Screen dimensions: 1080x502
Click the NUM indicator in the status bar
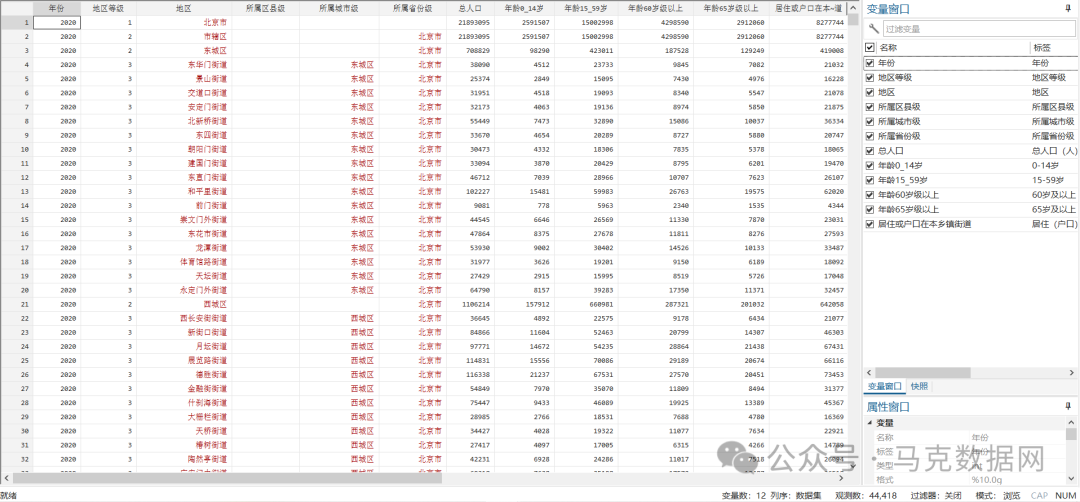pos(1065,495)
